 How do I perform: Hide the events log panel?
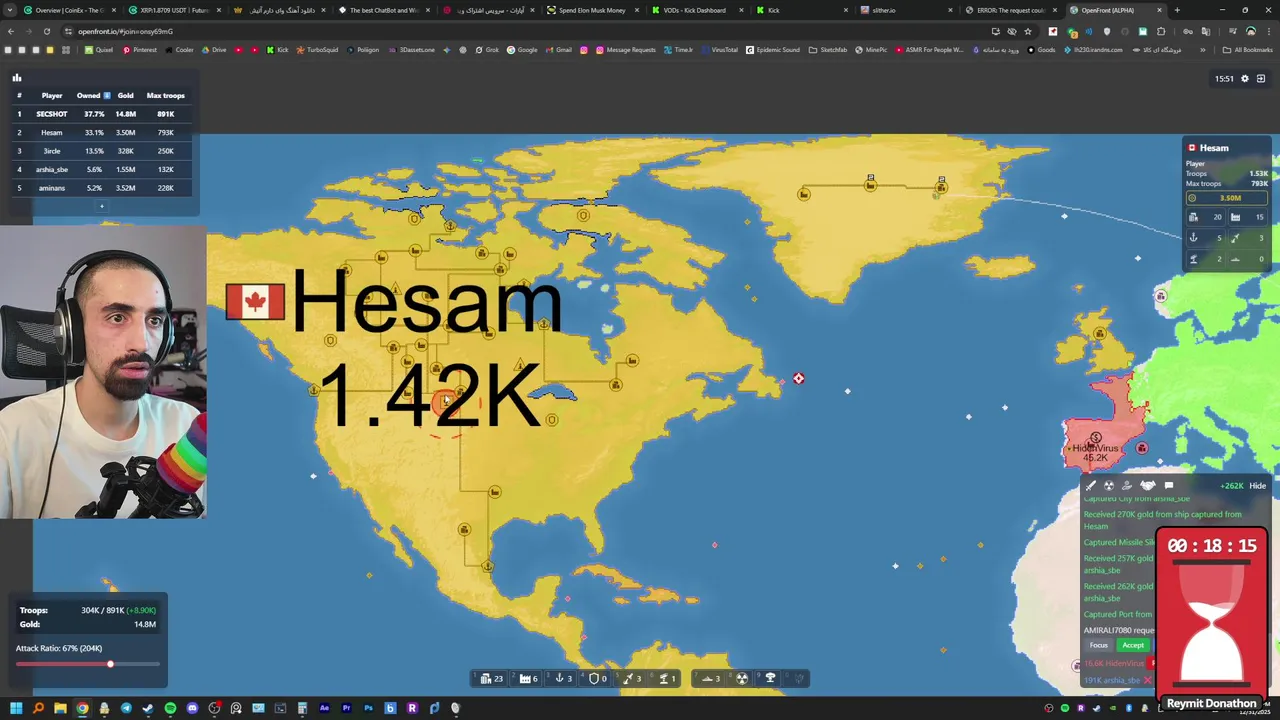pyautogui.click(x=1257, y=486)
